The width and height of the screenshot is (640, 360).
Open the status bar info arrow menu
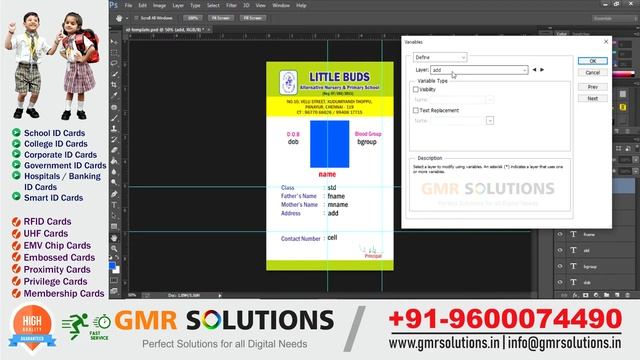tap(220, 295)
